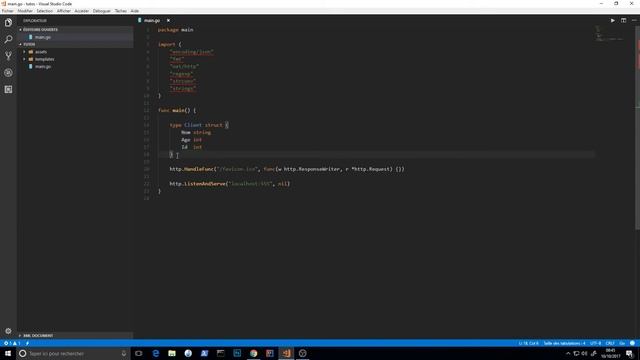This screenshot has width=640, height=360.
Task: Click the editor vertical scrollbar
Action: point(638,127)
